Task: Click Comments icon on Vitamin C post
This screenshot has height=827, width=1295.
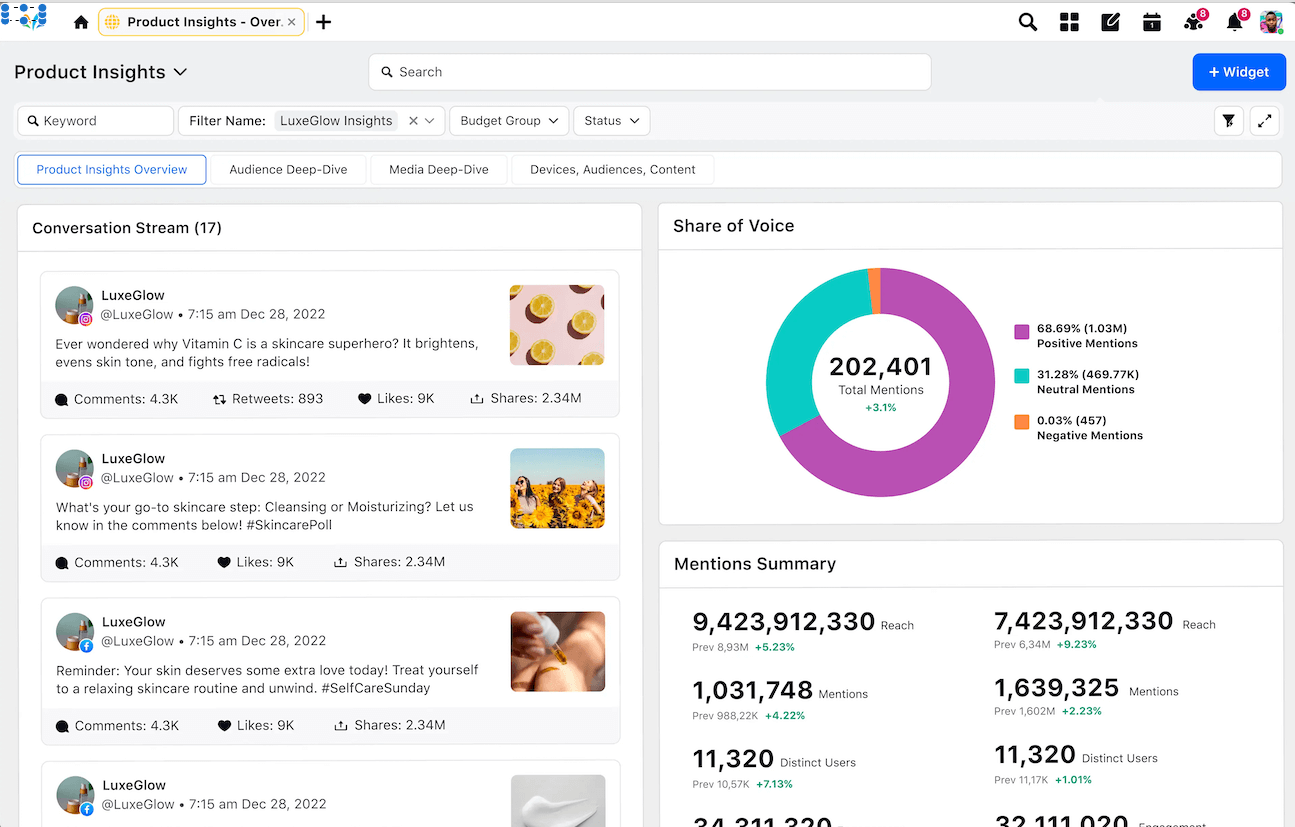Action: pyautogui.click(x=62, y=399)
